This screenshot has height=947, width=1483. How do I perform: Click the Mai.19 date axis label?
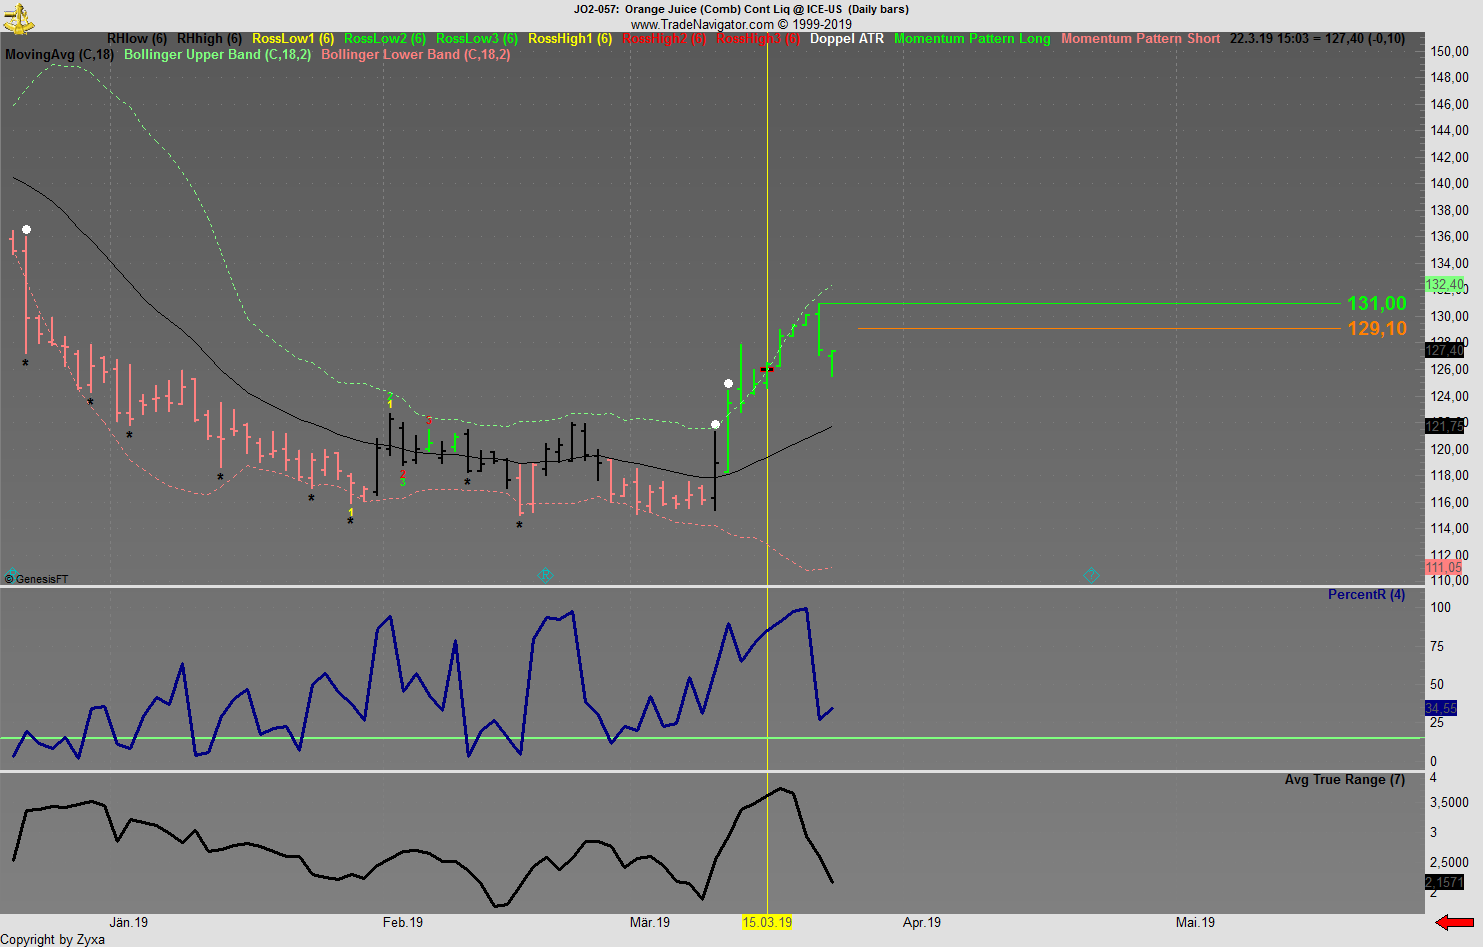click(1196, 922)
